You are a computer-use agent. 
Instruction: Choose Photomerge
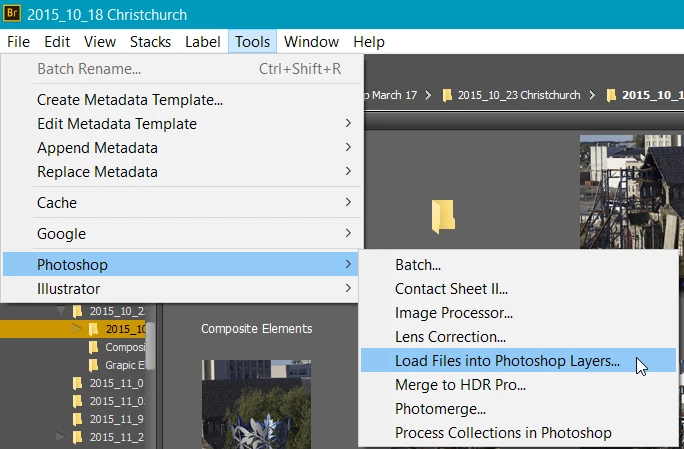point(518,409)
